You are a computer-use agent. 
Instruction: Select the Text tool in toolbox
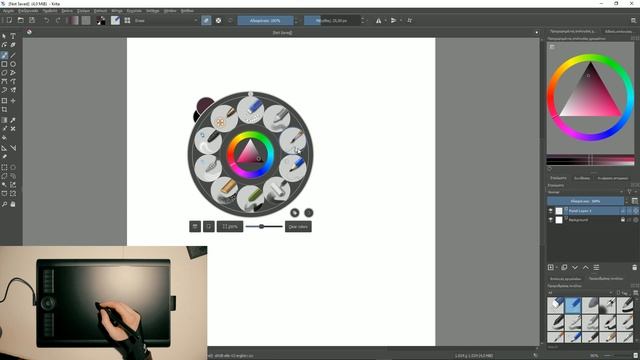pos(13,36)
